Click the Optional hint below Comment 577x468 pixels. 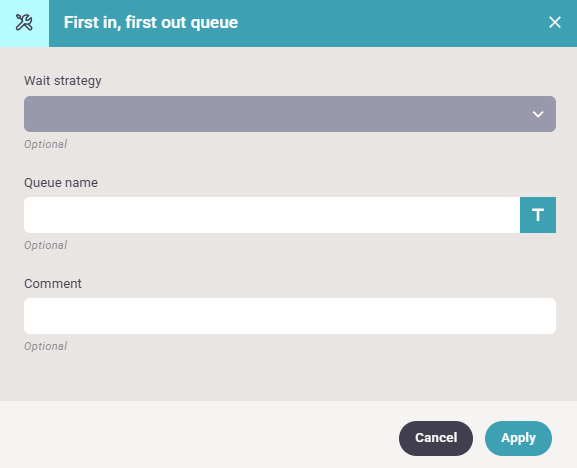tap(46, 347)
